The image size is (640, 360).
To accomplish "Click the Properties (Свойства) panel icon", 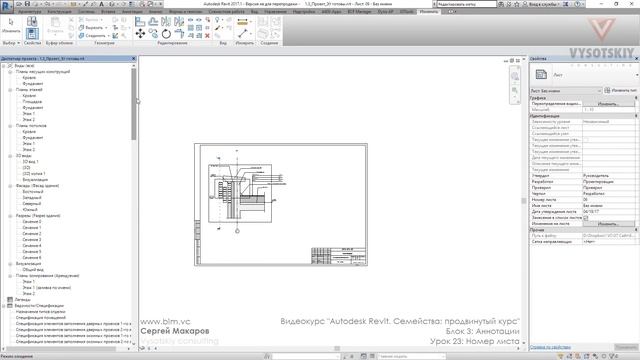I will click(32, 33).
